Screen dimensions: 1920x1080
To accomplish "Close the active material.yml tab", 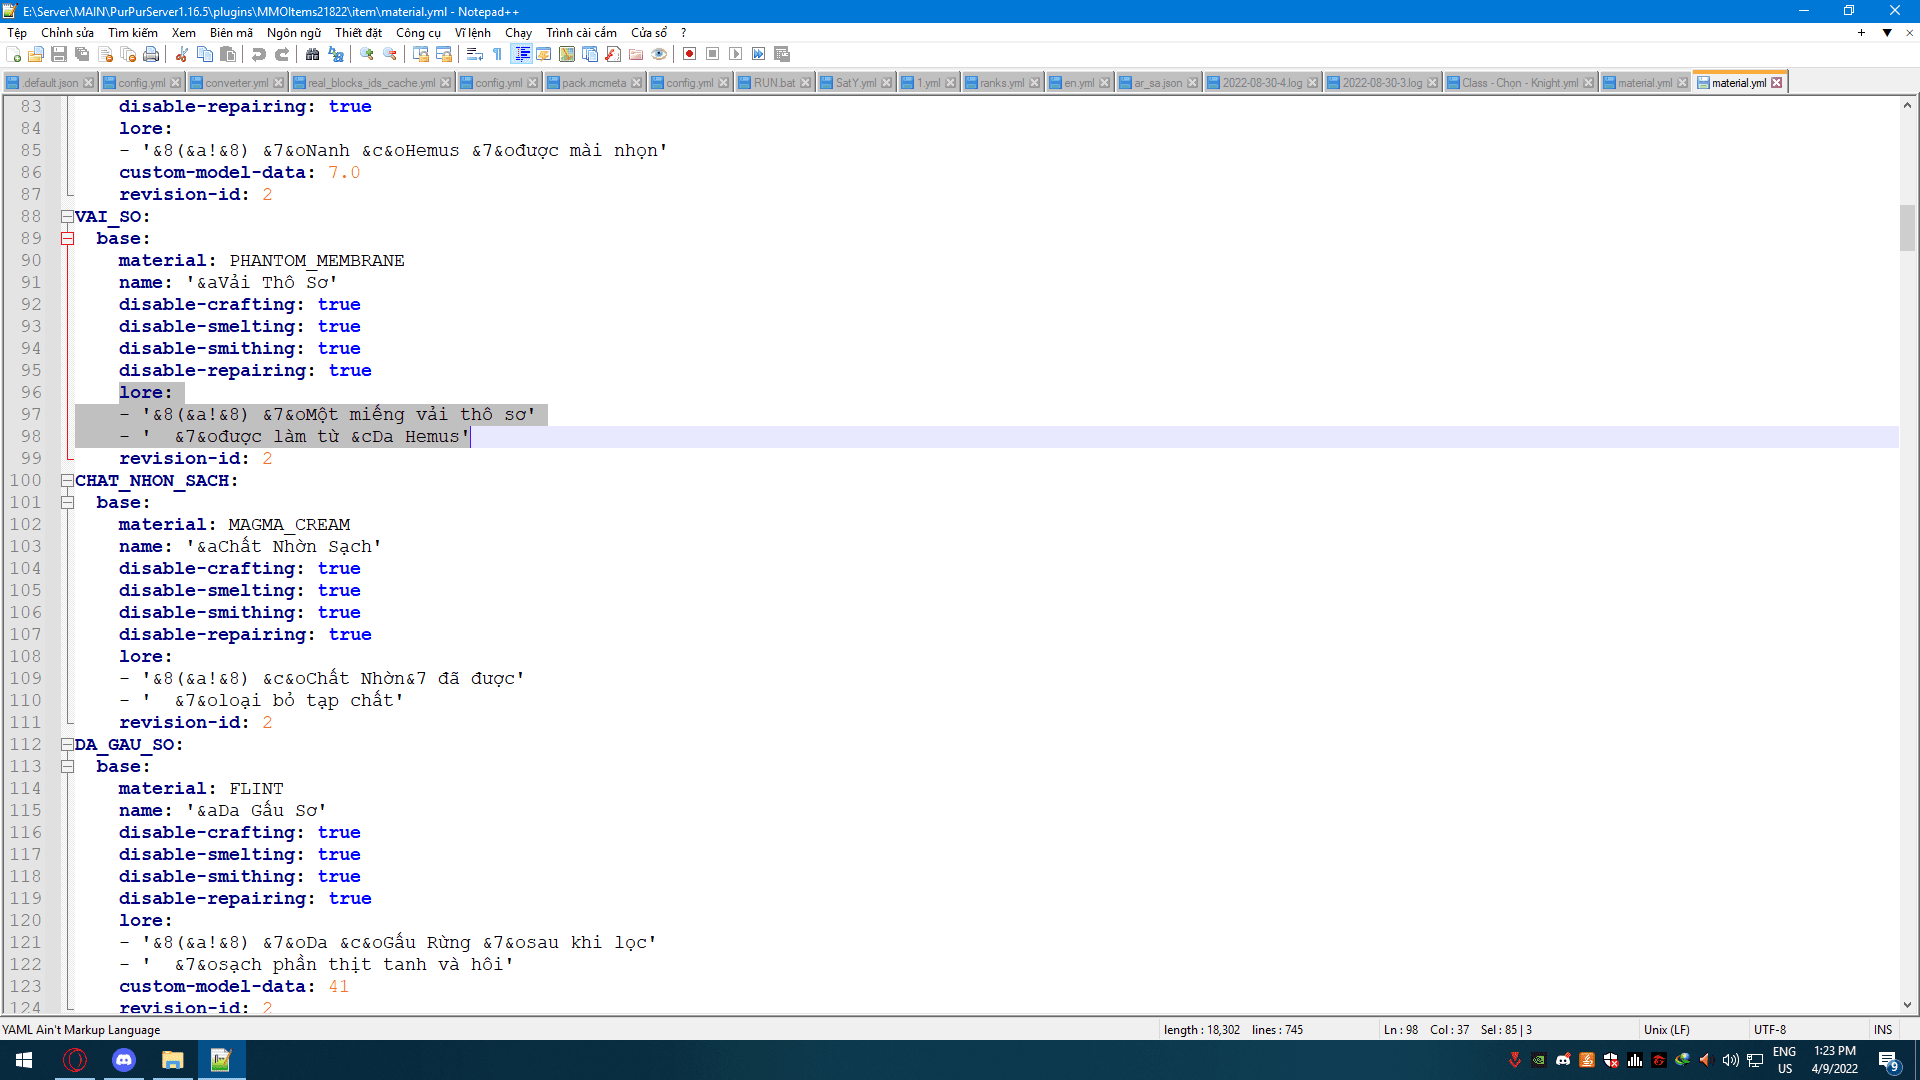I will click(1777, 83).
